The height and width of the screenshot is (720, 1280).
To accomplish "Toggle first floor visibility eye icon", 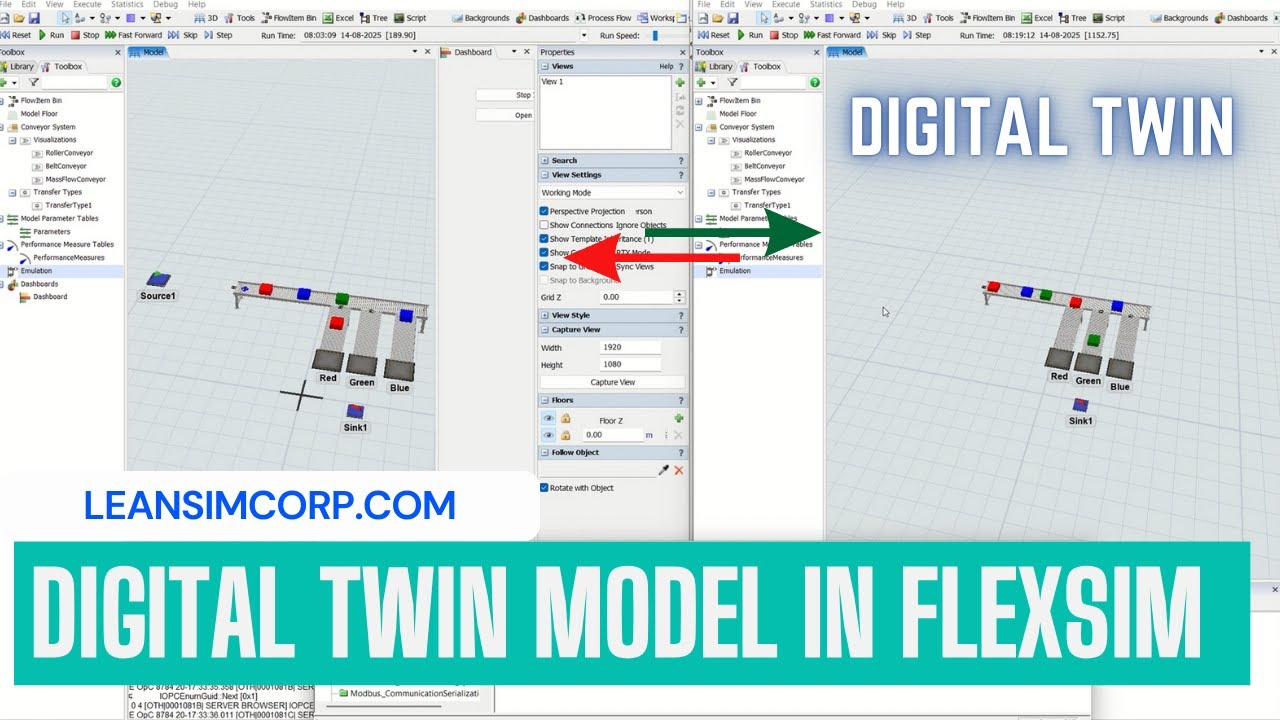I will [547, 418].
